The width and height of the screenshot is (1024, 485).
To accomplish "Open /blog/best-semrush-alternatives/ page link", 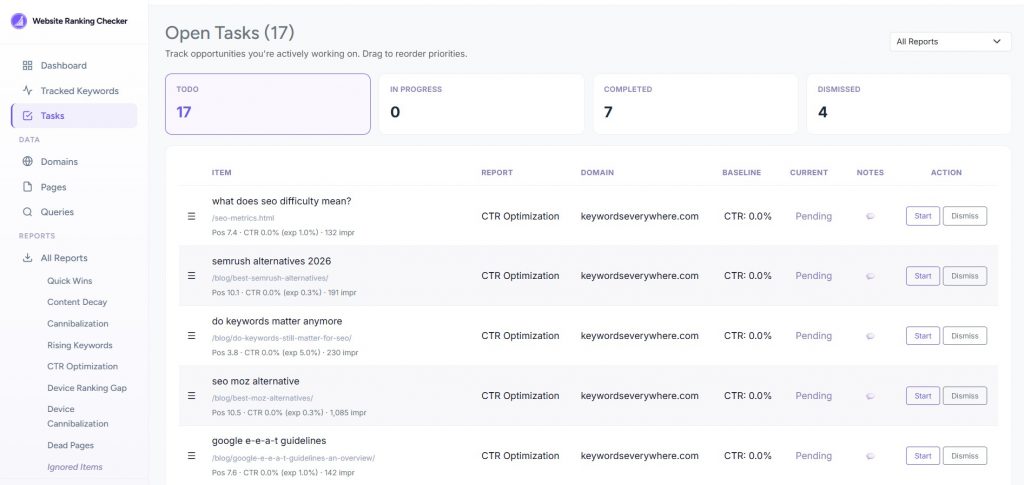I will tap(270, 278).
